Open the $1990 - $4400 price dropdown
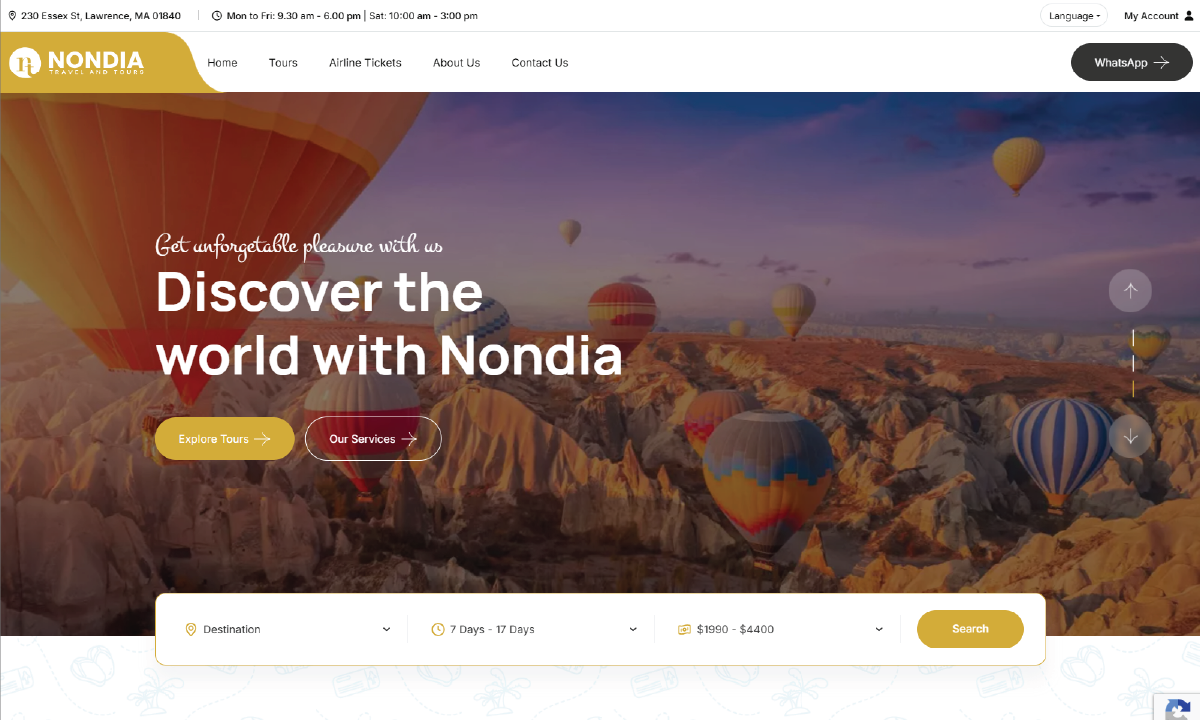Viewport: 1201px width, 720px height. [781, 630]
